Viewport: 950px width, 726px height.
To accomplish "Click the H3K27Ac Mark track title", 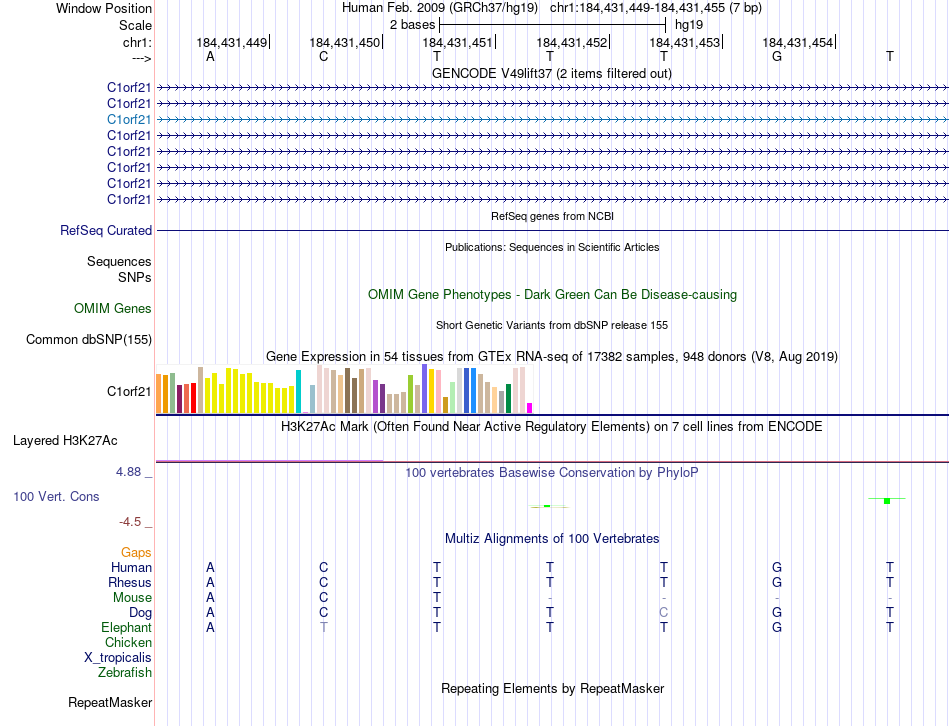I will [552, 427].
